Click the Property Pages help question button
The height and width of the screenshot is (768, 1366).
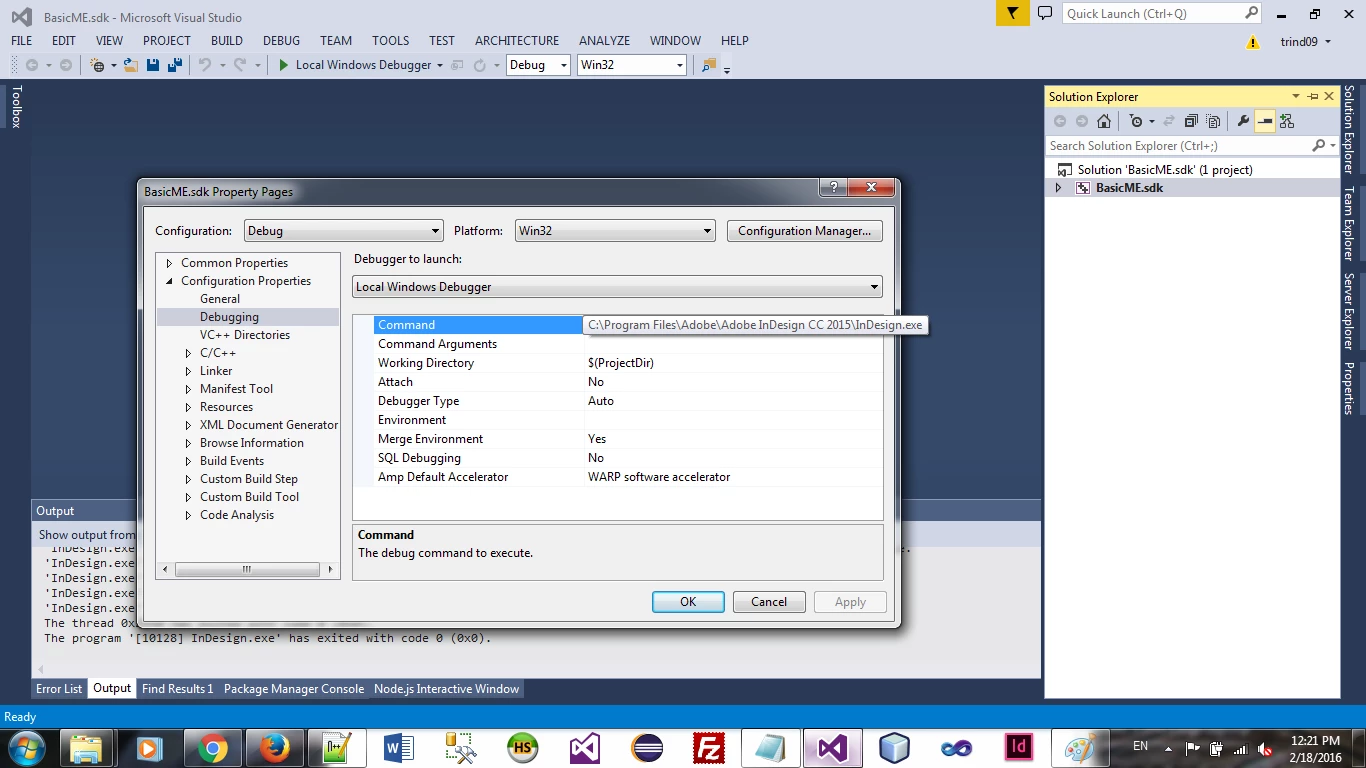pyautogui.click(x=834, y=188)
